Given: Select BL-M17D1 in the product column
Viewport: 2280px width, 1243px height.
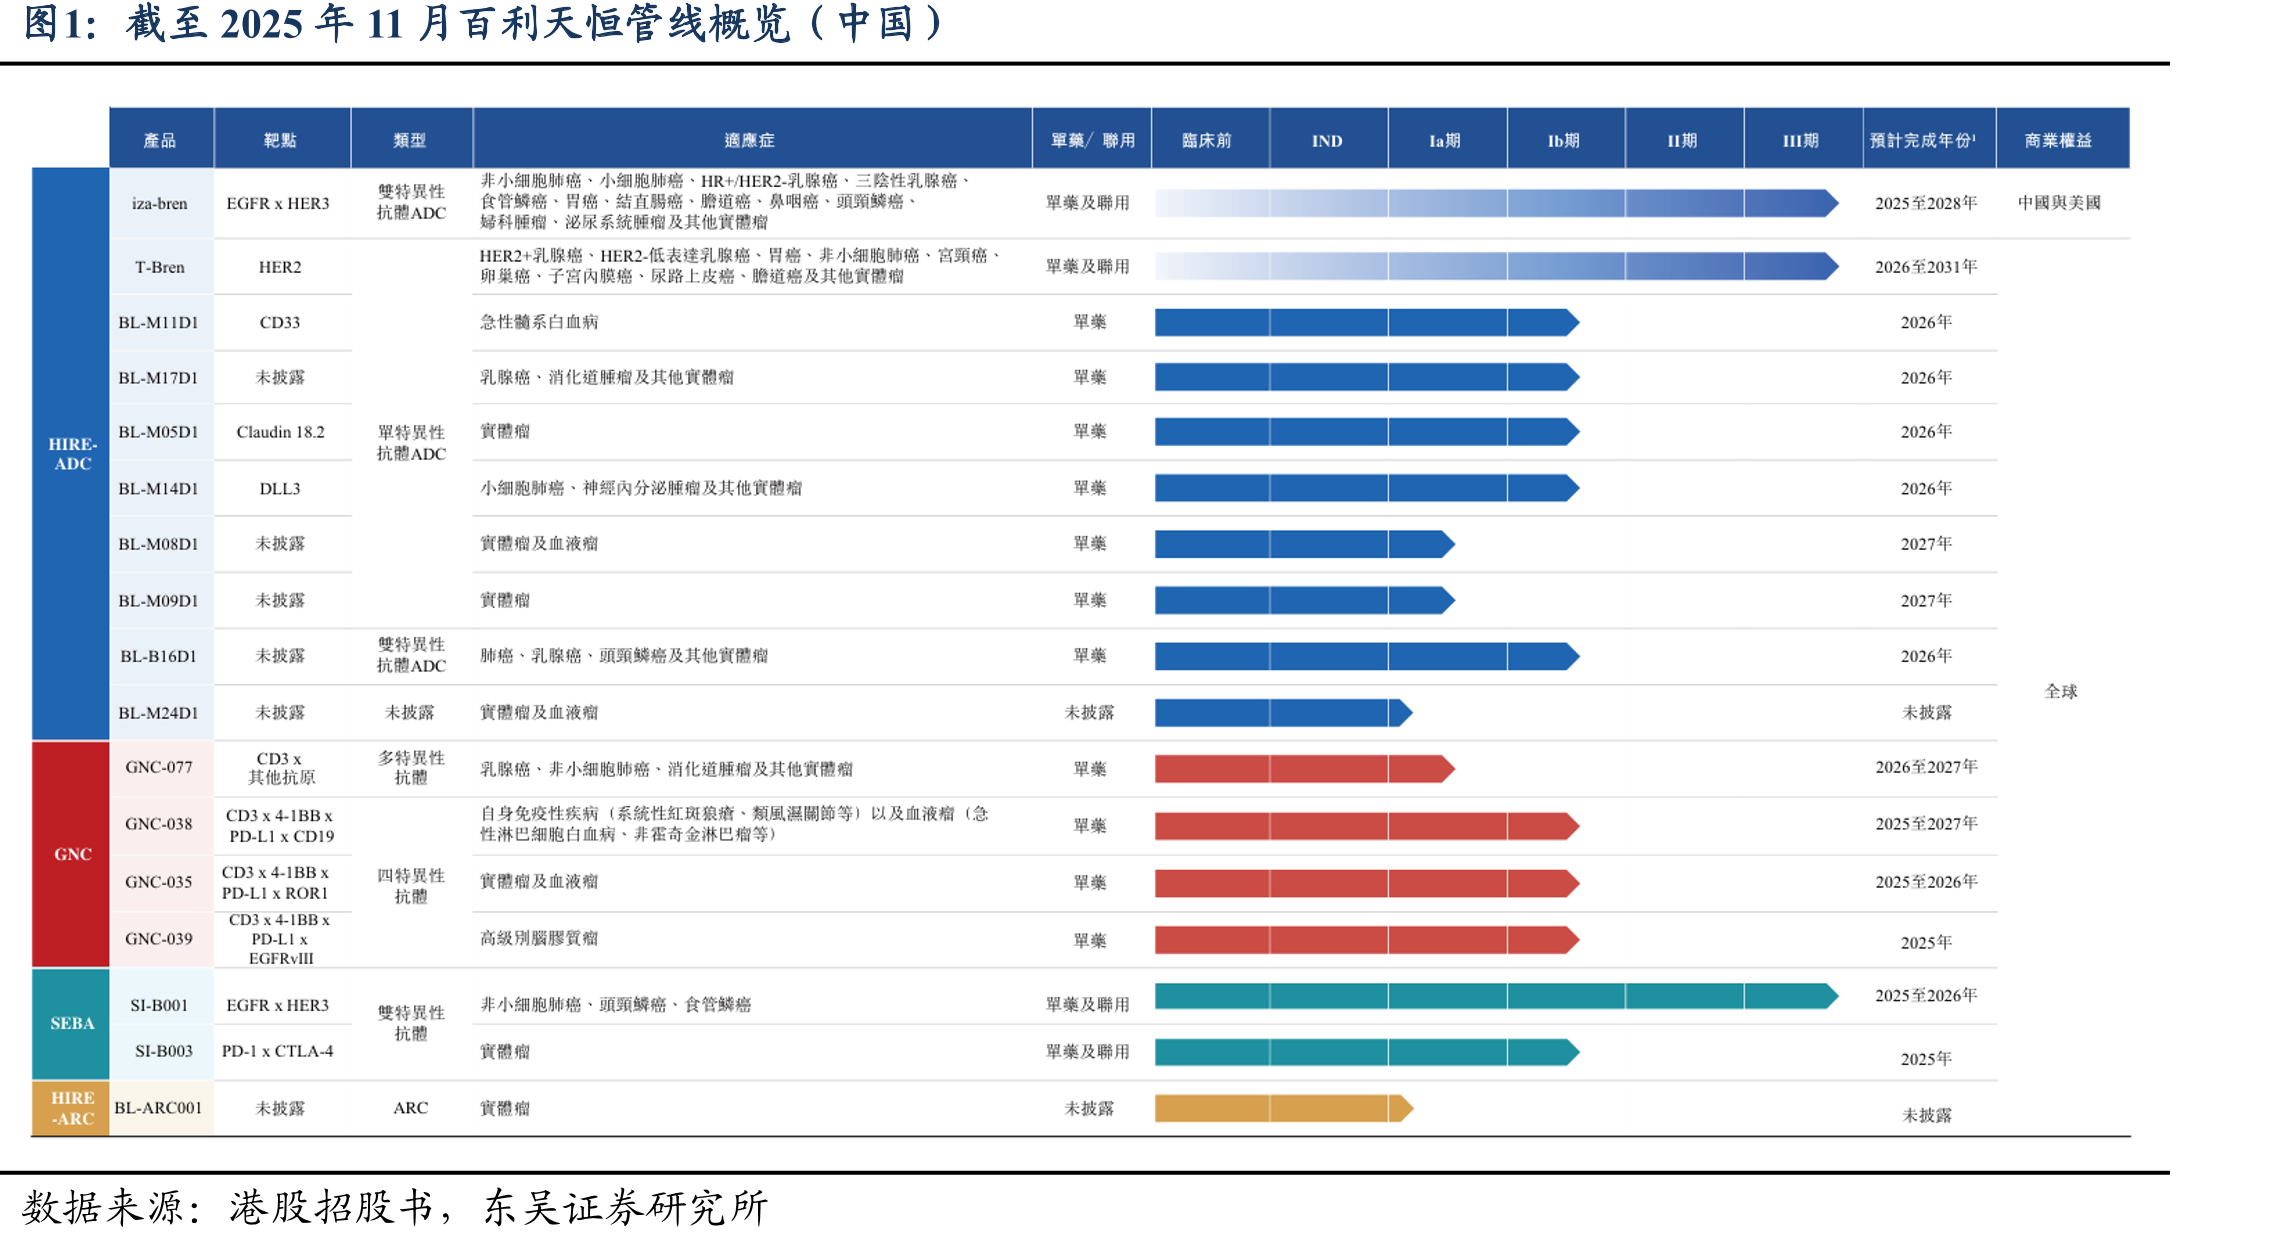Looking at the screenshot, I should [160, 377].
